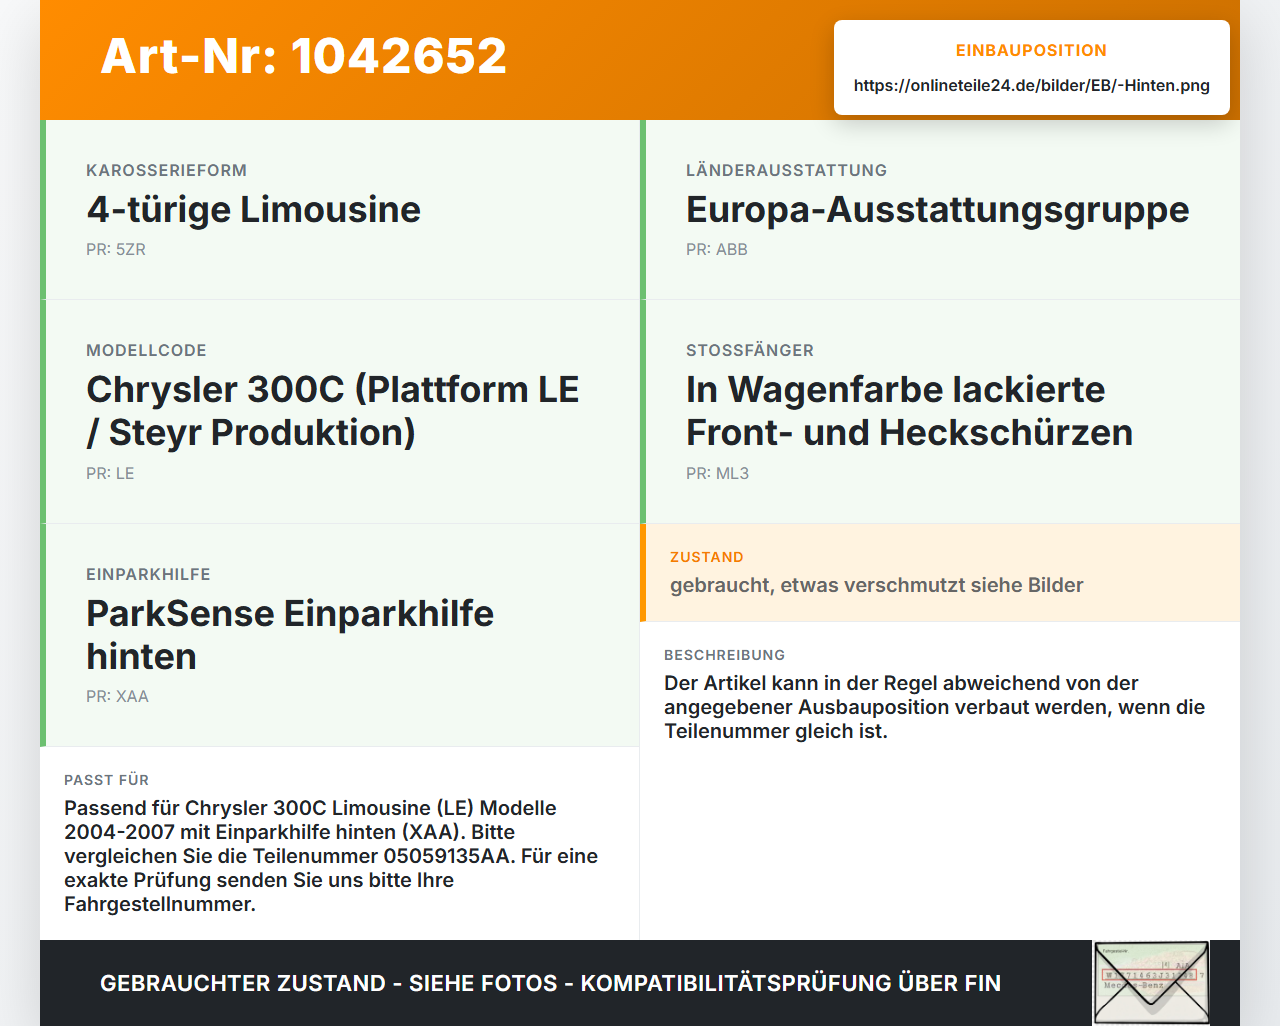This screenshot has width=1280, height=1026.
Task: Click the envelope VIN request icon
Action: click(x=1151, y=983)
